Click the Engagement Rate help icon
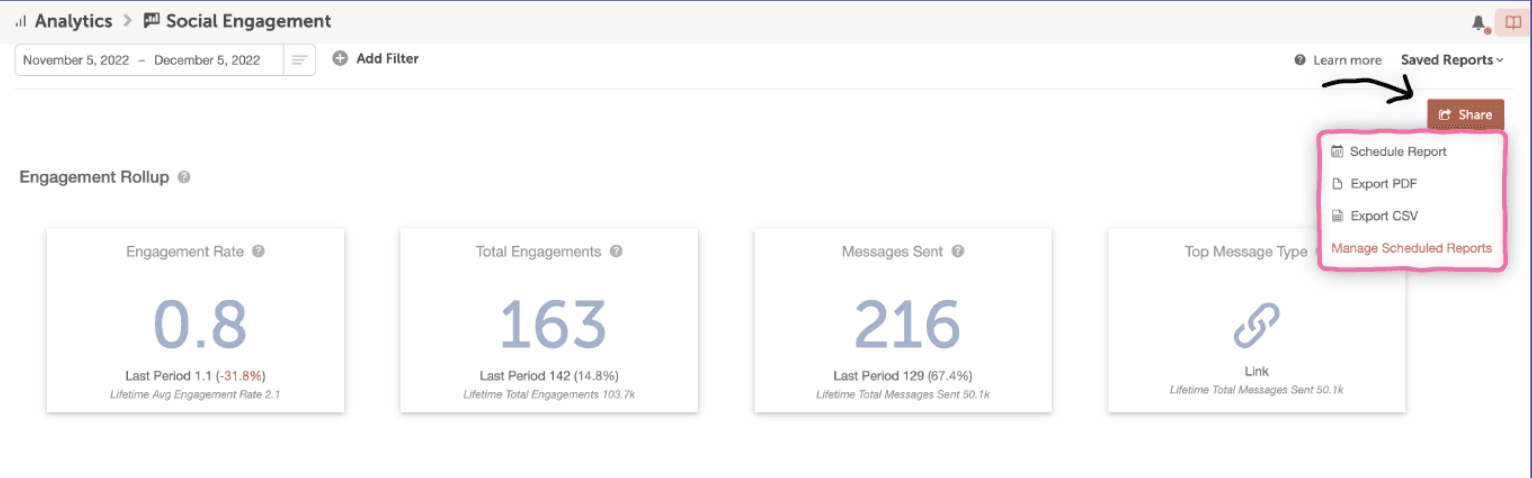 [258, 252]
